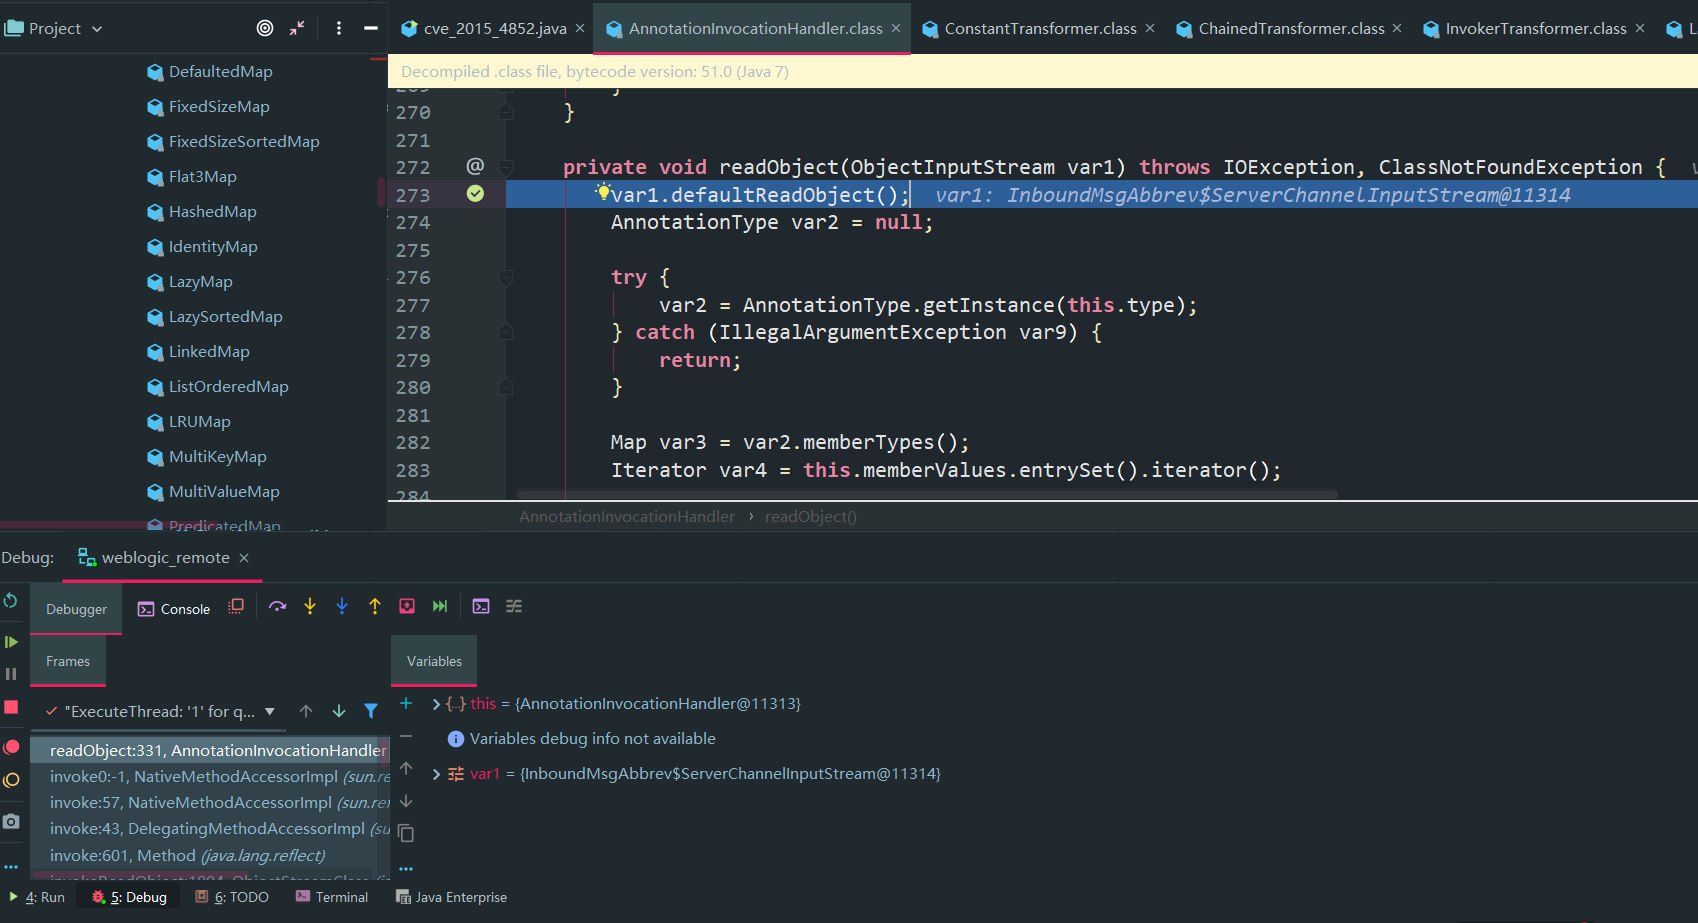Click Step Out debugger icon
Screen dimensions: 1698x923
(x=375, y=606)
